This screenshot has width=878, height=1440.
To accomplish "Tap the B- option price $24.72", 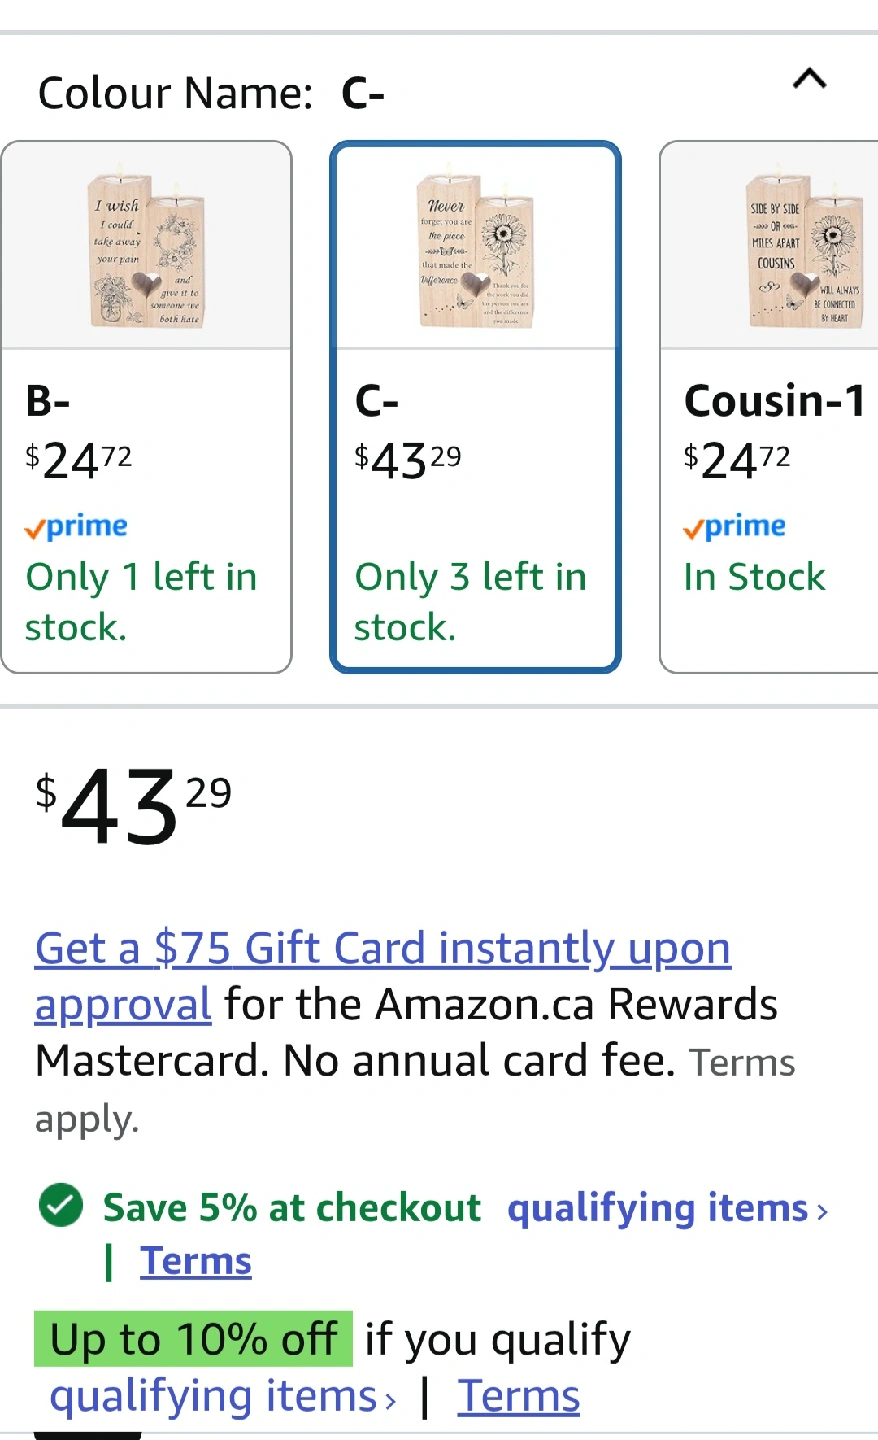I will pyautogui.click(x=79, y=461).
